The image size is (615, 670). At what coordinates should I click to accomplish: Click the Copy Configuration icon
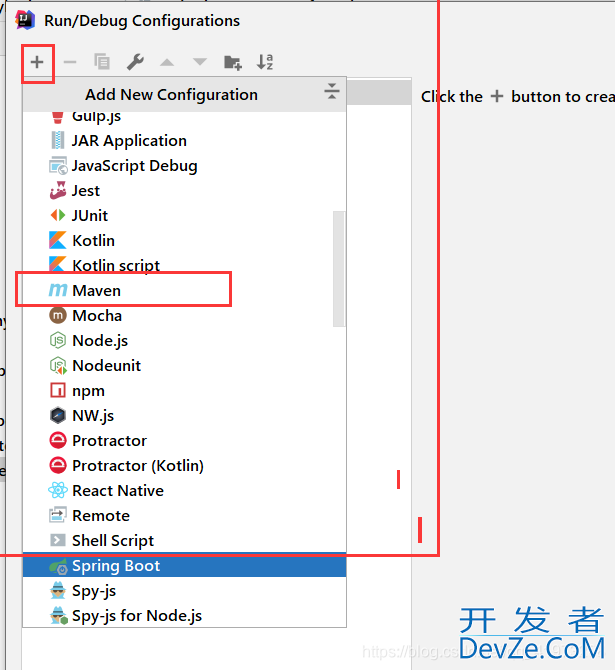tap(102, 62)
